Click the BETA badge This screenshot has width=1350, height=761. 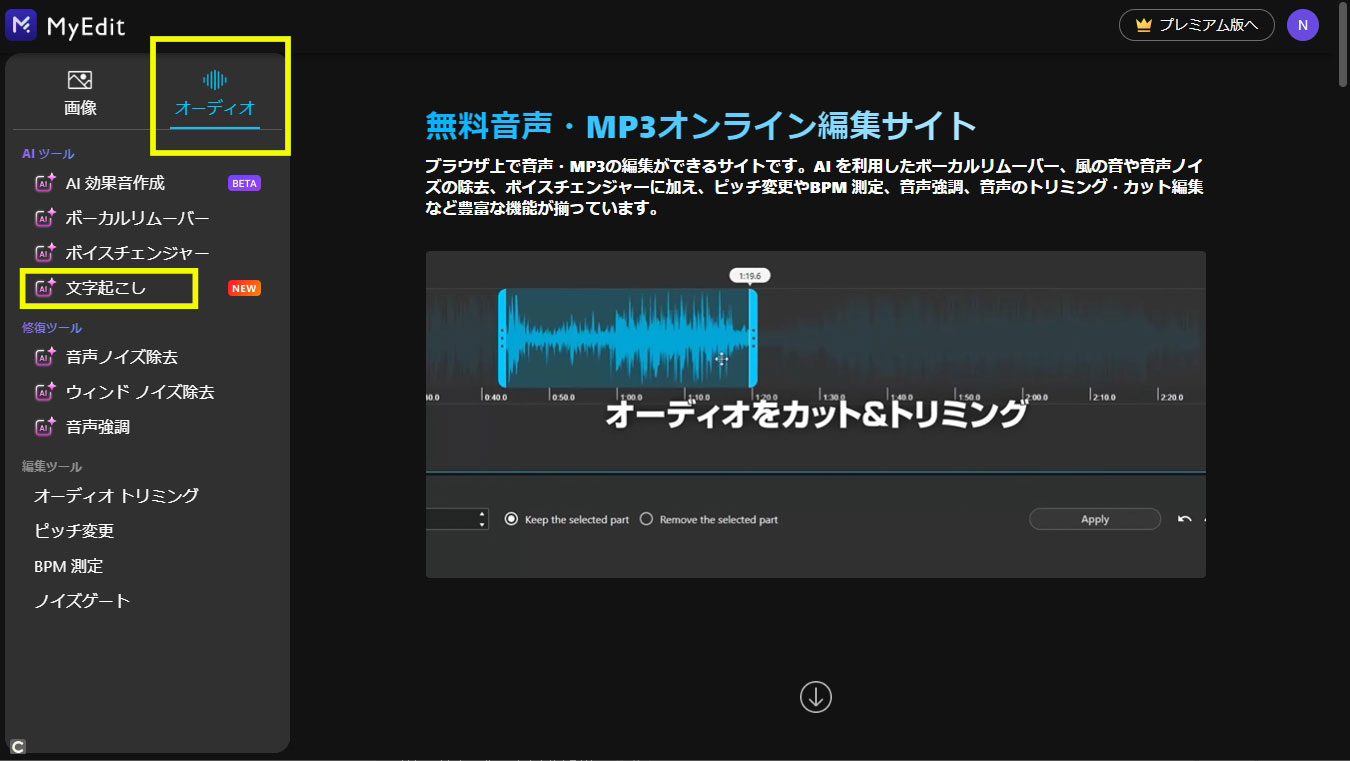point(244,183)
